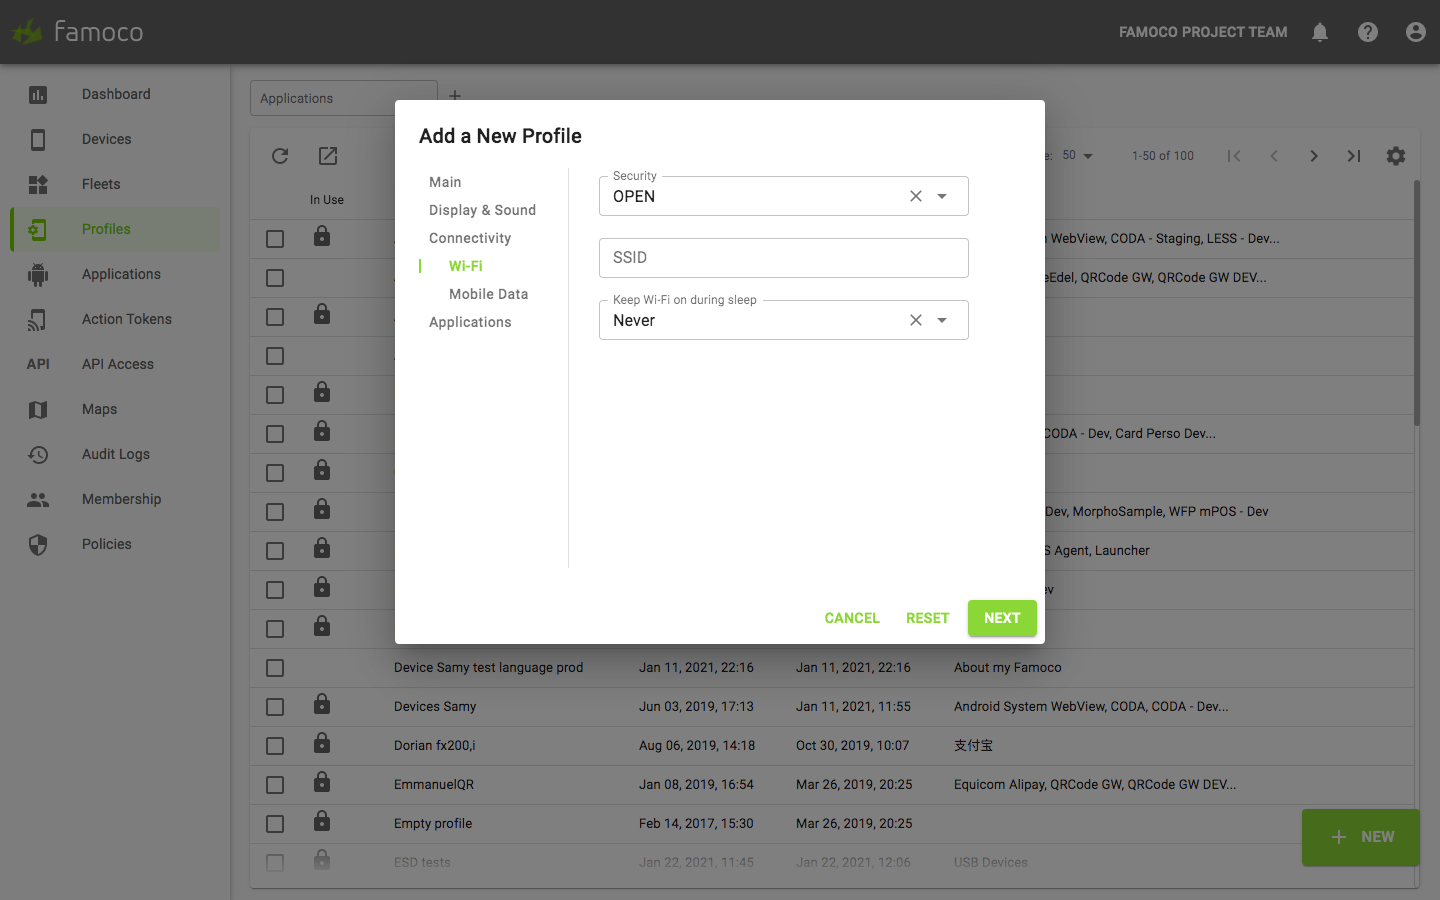Tick checkbox for Dorian fx200,i row

coord(275,746)
